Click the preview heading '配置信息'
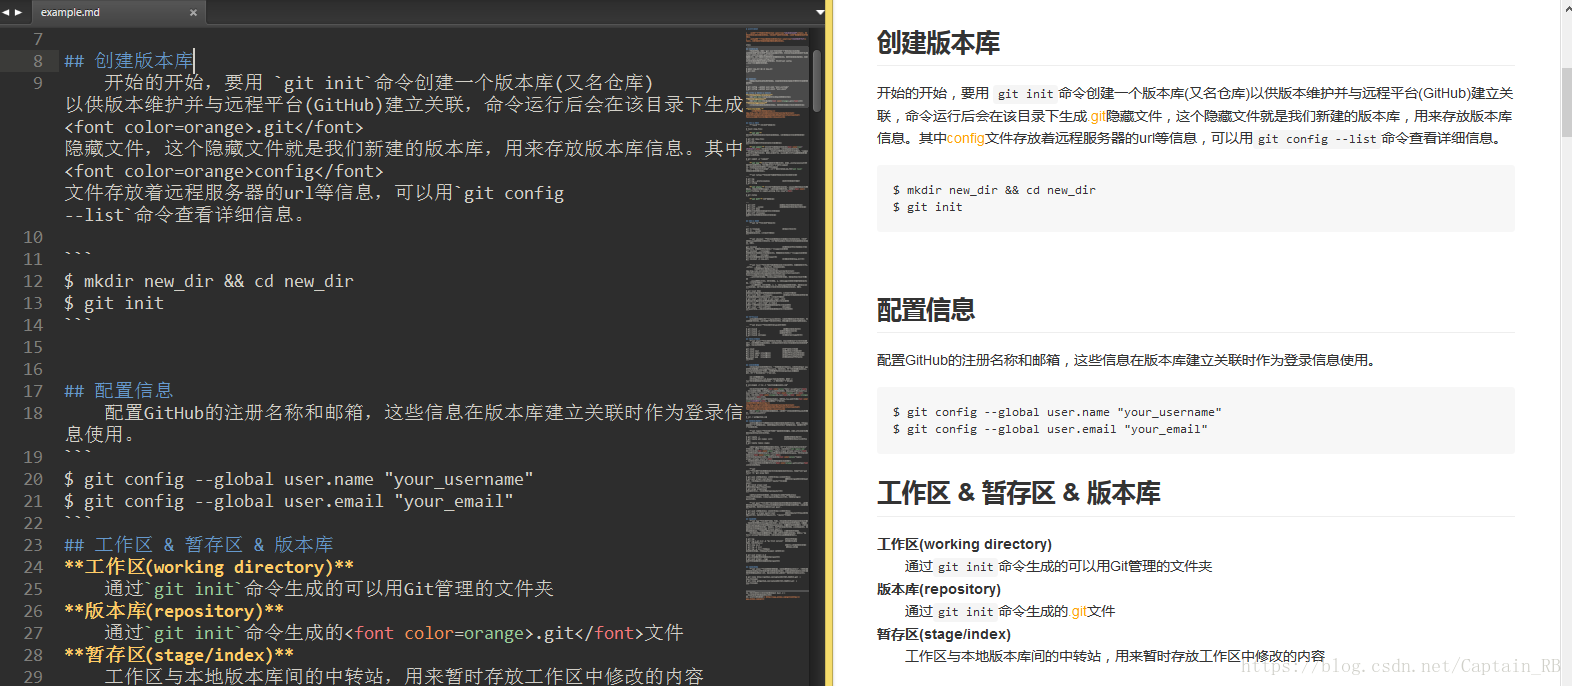Image resolution: width=1572 pixels, height=686 pixels. point(926,310)
